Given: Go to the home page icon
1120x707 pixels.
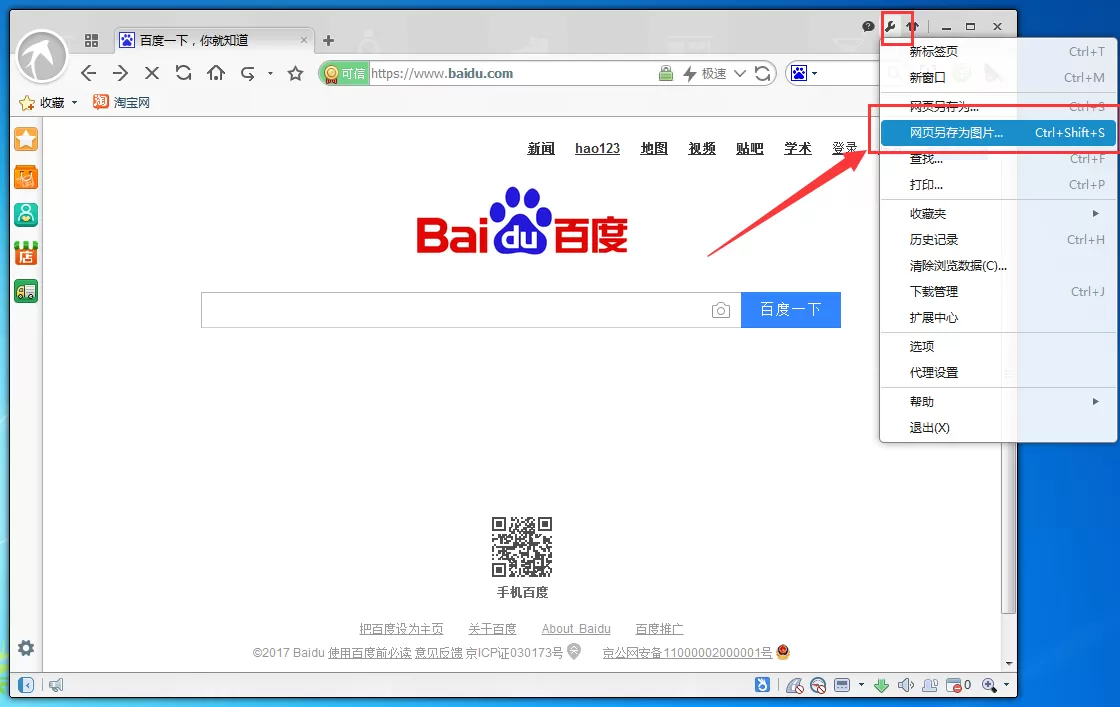Looking at the screenshot, I should click(216, 73).
